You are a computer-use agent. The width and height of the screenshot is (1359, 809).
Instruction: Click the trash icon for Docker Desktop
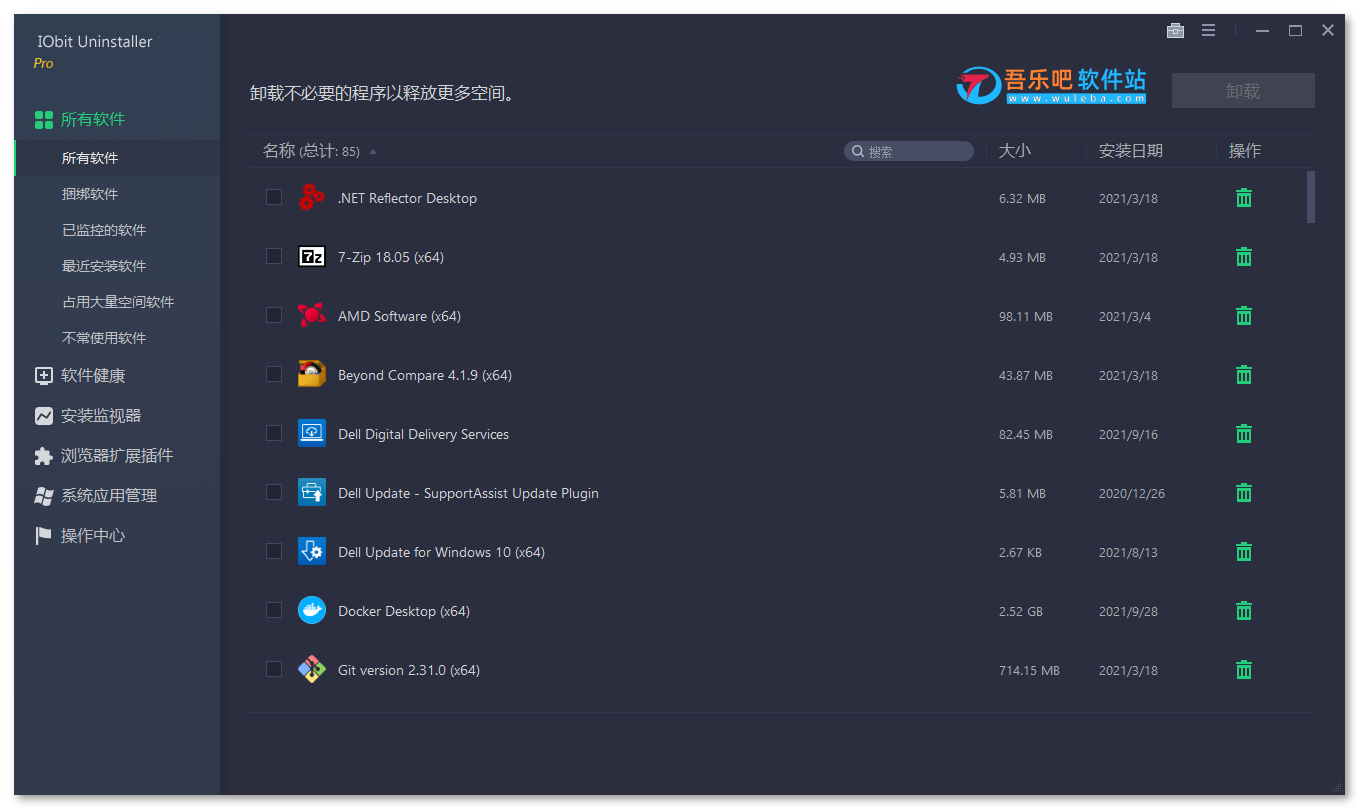pyautogui.click(x=1244, y=611)
